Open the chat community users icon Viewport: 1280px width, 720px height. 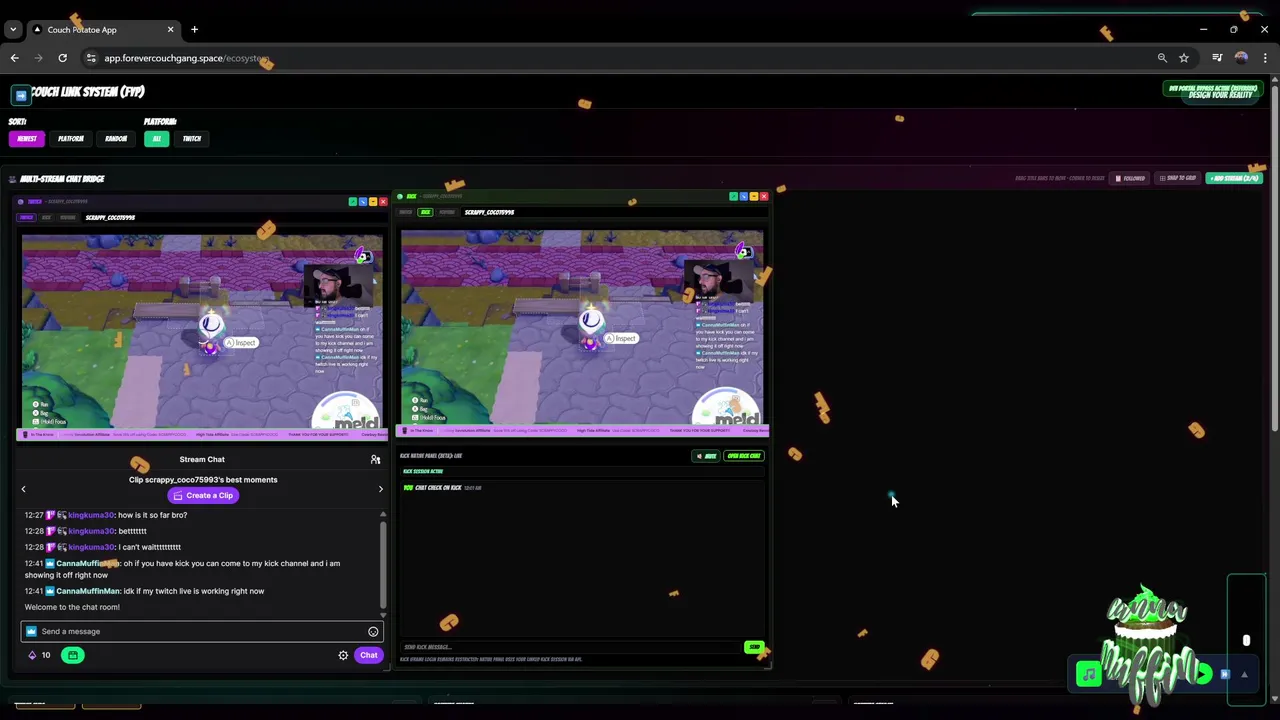coord(375,460)
